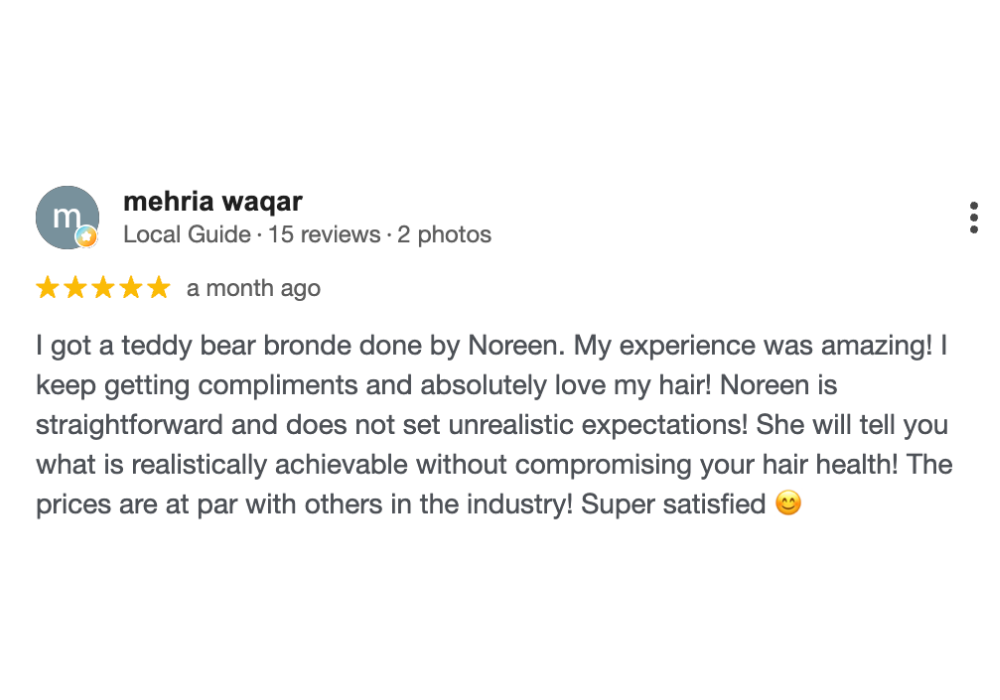1000x700 pixels.
Task: Click the Local Guide star badge on avatar
Action: coord(87,237)
